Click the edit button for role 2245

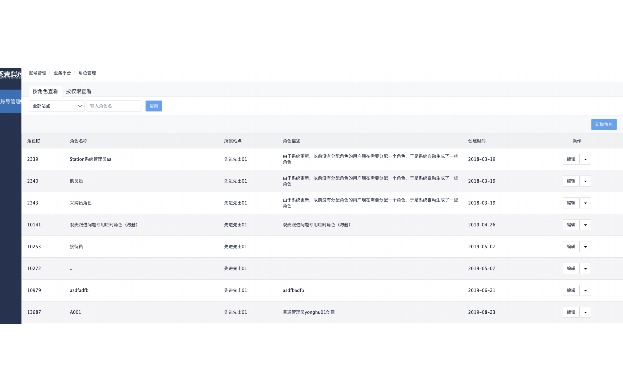point(571,203)
